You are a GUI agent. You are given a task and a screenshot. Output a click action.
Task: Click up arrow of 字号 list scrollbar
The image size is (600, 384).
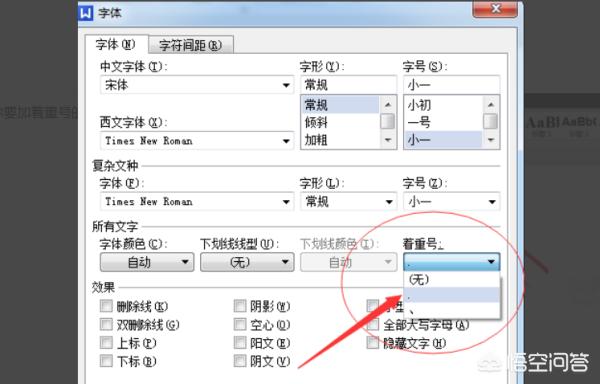coord(491,104)
